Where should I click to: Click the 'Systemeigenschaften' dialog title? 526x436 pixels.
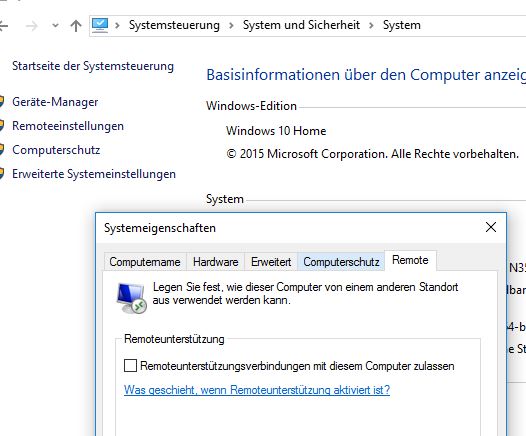pos(160,228)
